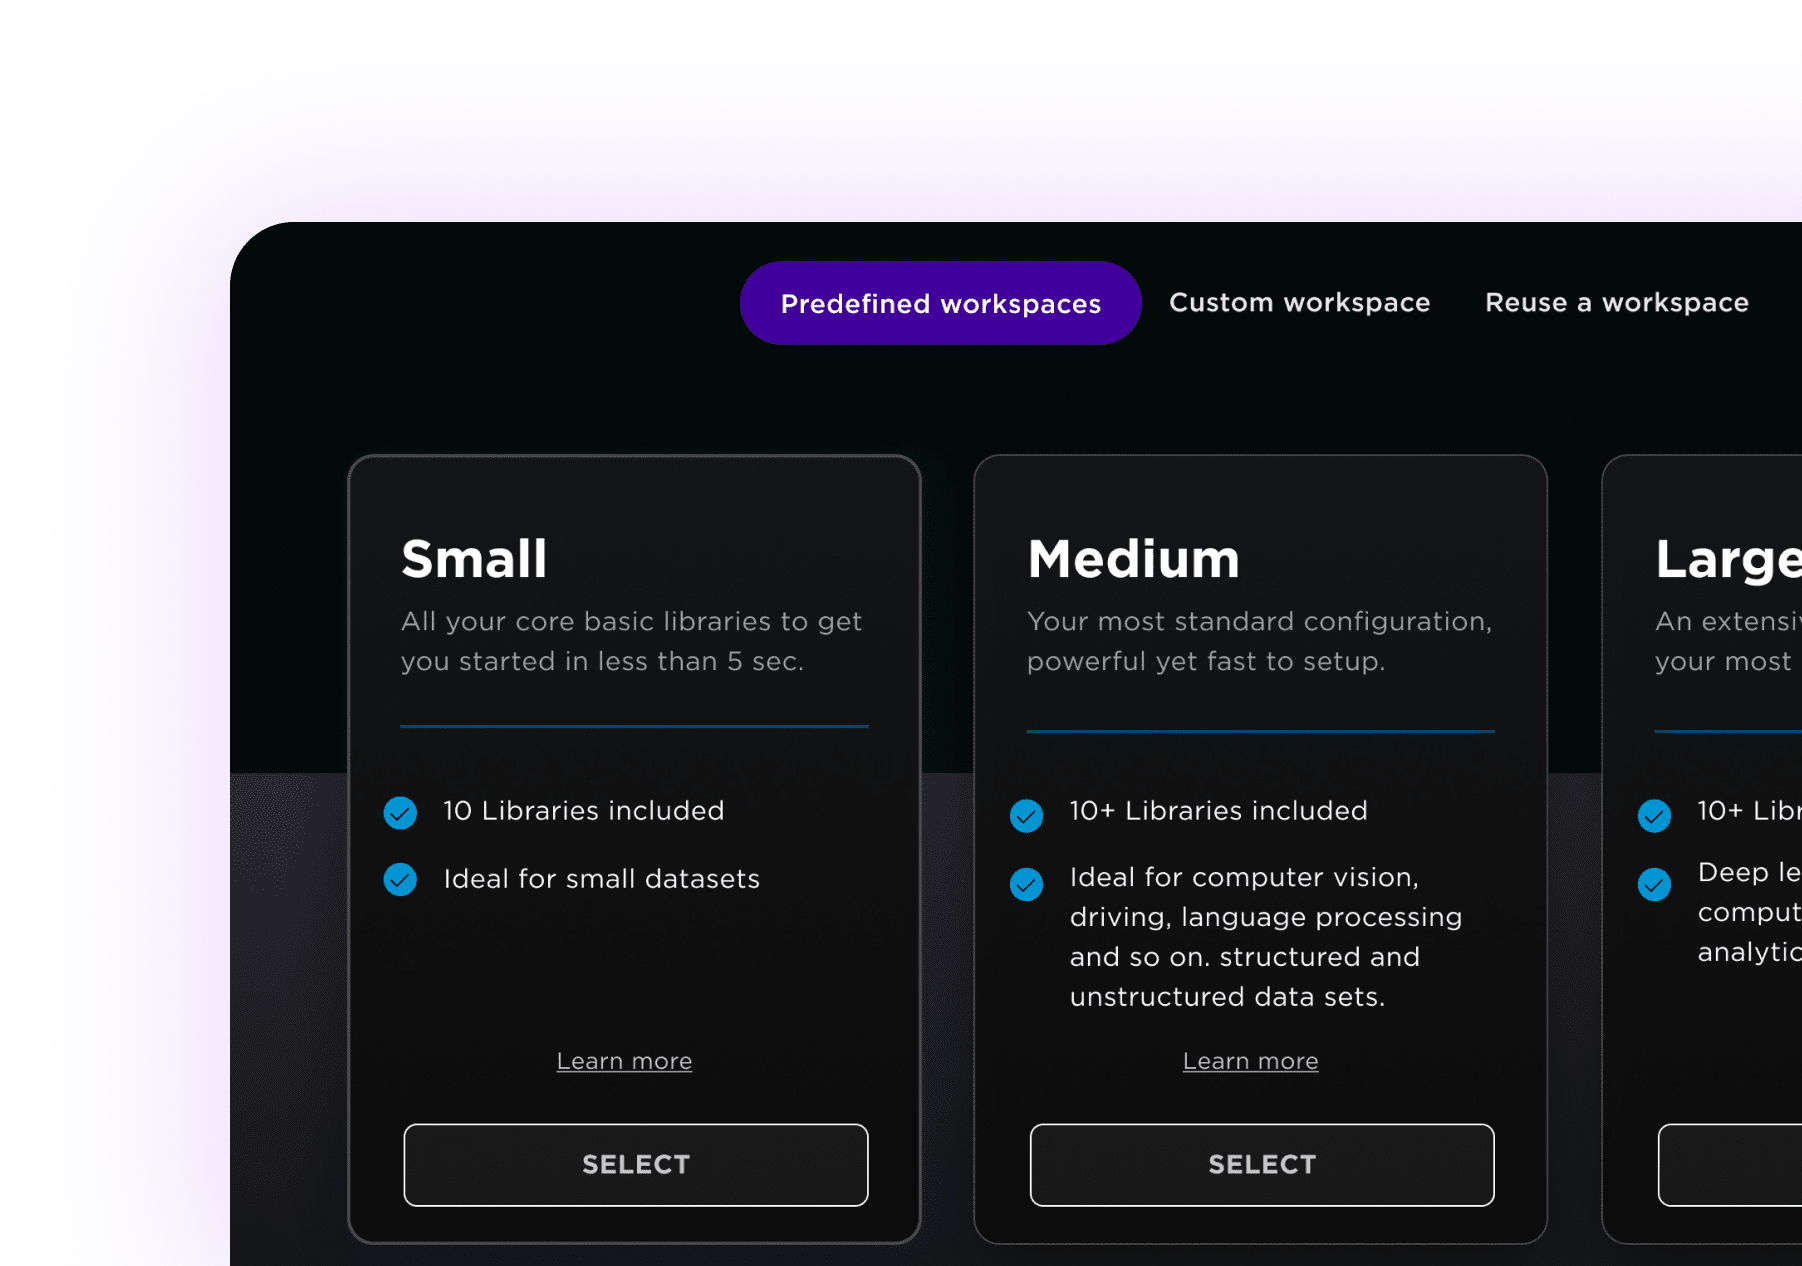The height and width of the screenshot is (1266, 1802).
Task: Click the "Large" card heading
Action: [1727, 559]
